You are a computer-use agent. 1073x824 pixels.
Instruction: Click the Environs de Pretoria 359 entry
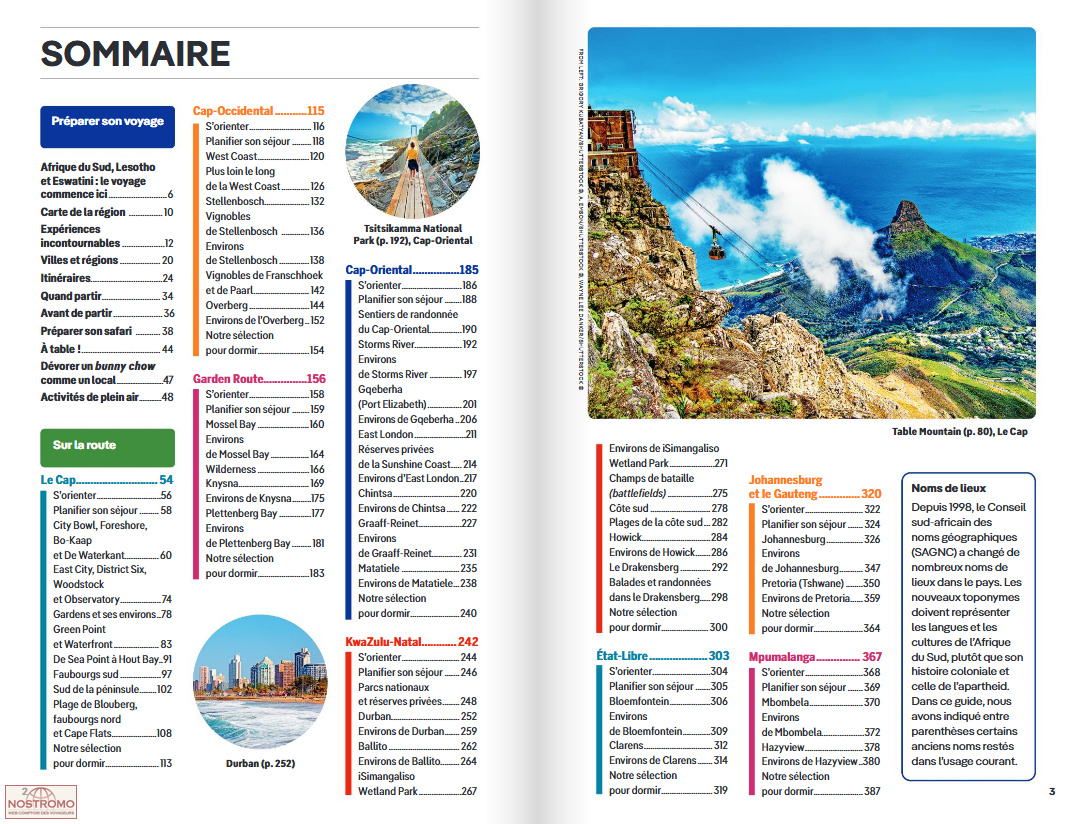(821, 598)
